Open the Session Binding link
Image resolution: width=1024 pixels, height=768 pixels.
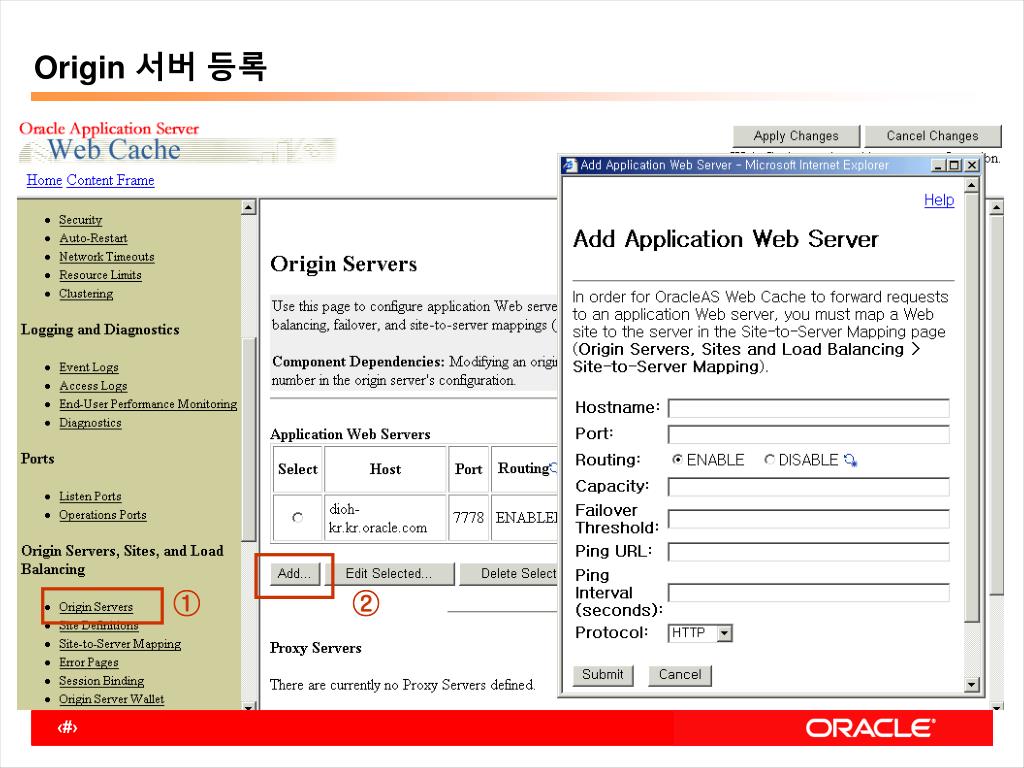[x=101, y=680]
